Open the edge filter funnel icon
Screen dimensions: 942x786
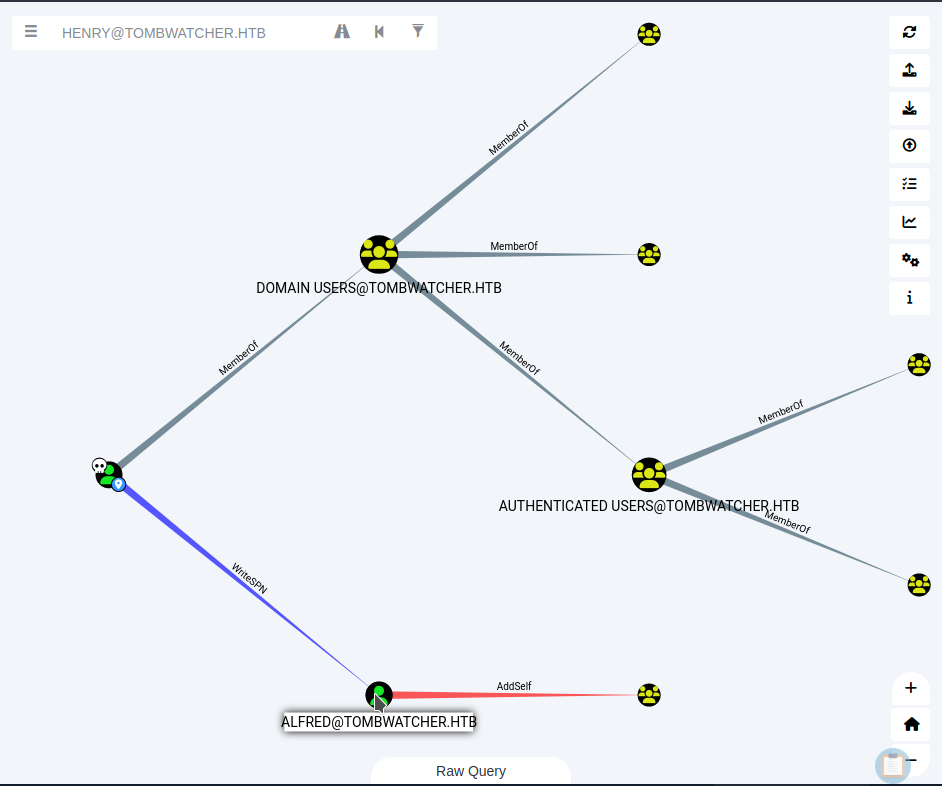coord(418,32)
